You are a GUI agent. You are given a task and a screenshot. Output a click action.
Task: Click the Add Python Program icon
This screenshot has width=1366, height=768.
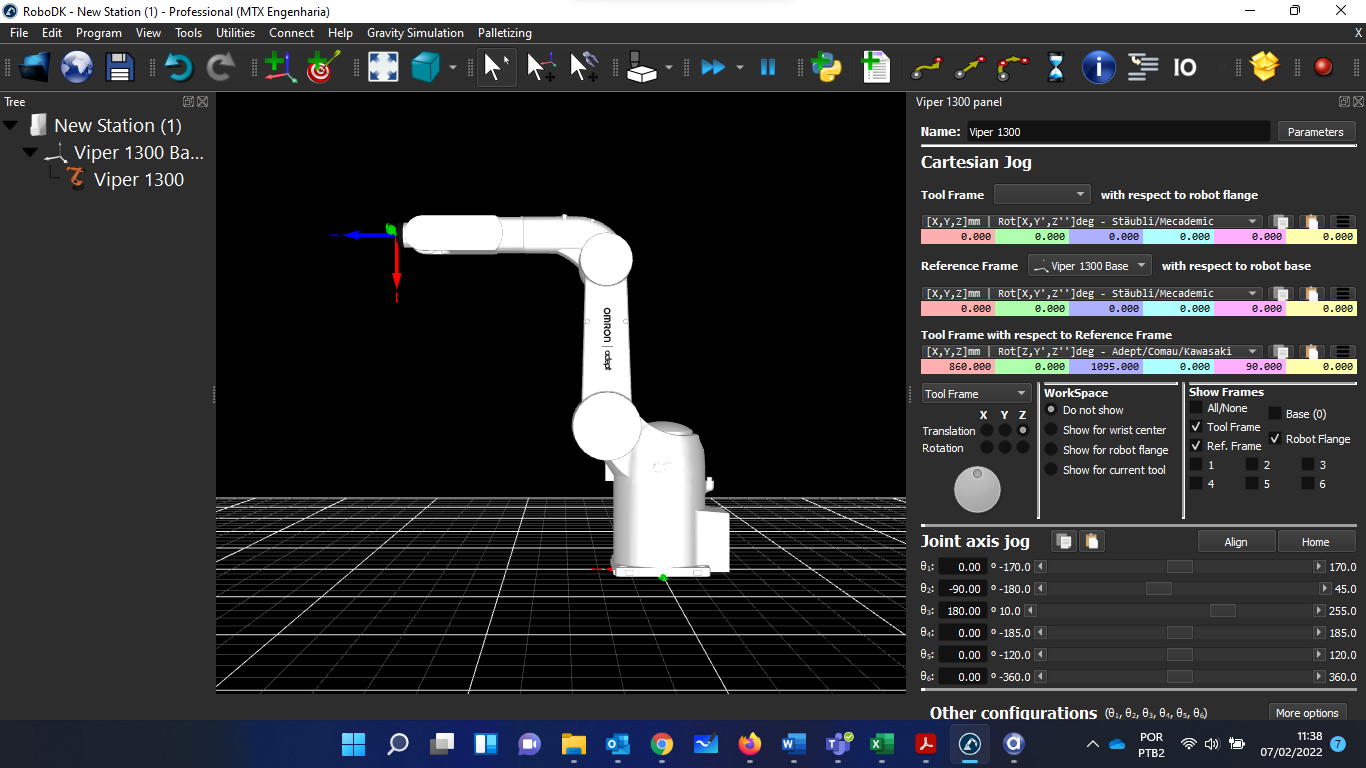point(826,68)
